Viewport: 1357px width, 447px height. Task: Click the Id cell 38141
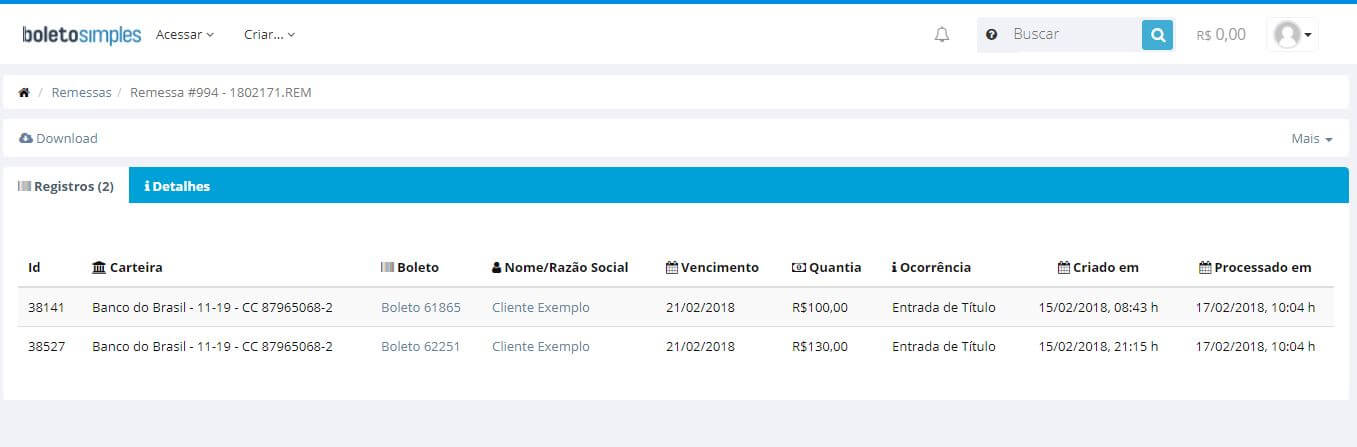click(46, 308)
